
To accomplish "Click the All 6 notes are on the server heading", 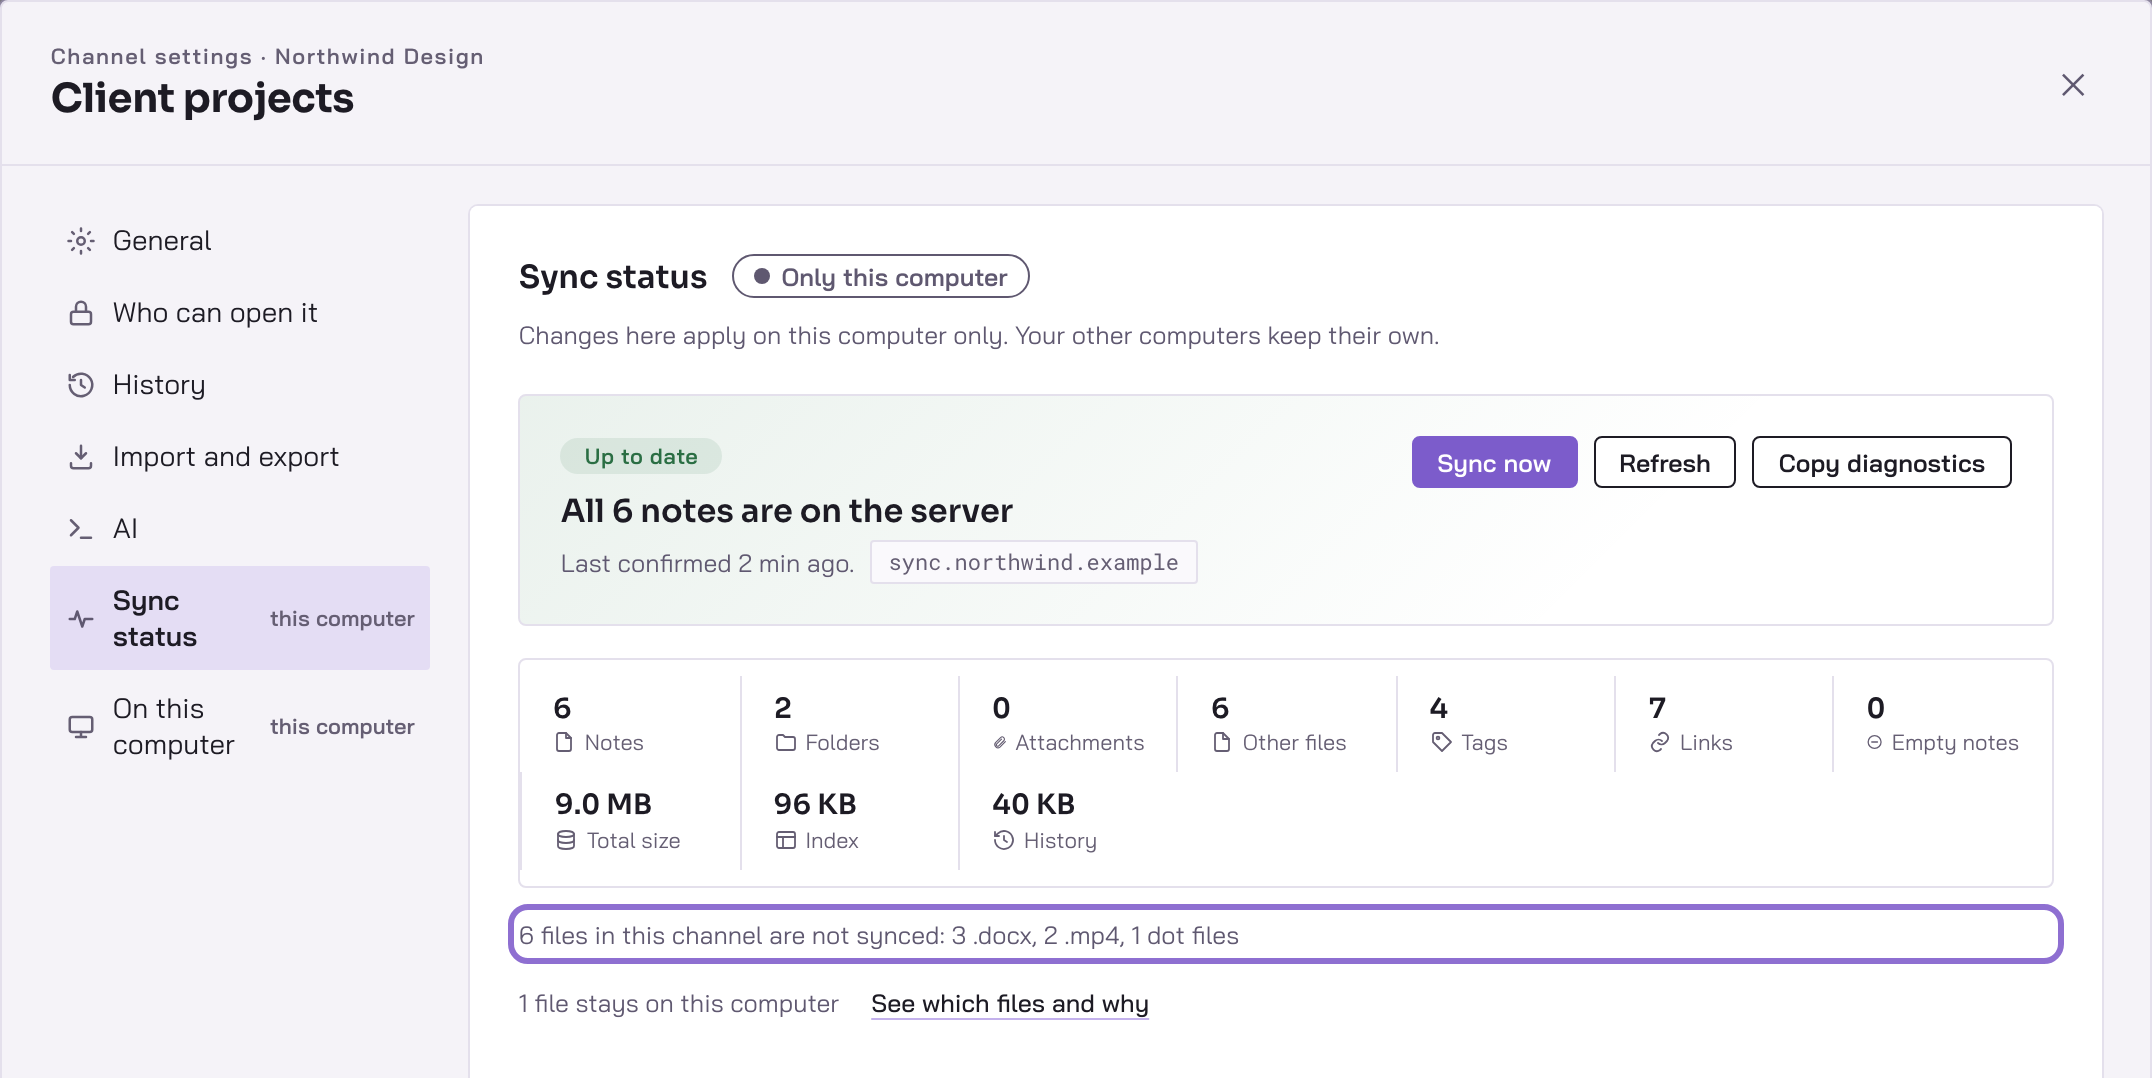I will (x=786, y=511).
